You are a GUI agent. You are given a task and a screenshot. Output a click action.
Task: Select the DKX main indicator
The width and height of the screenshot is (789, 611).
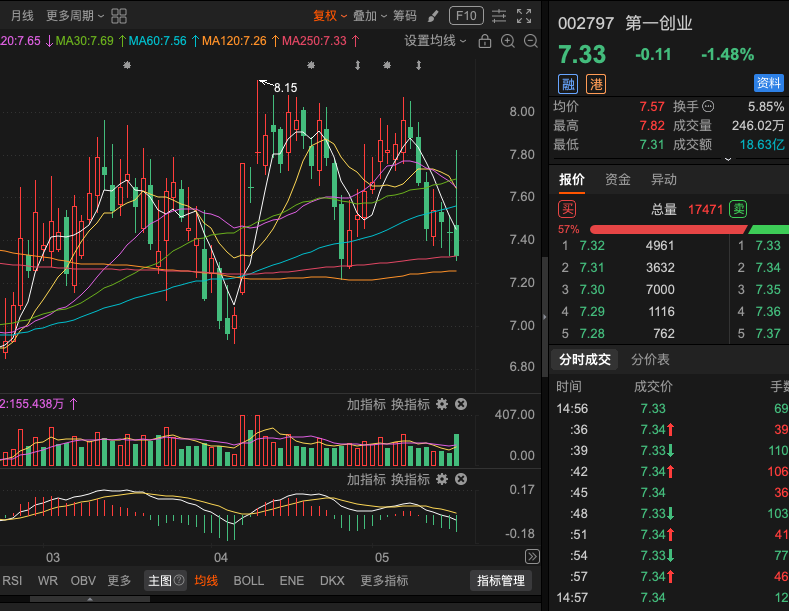(332, 581)
